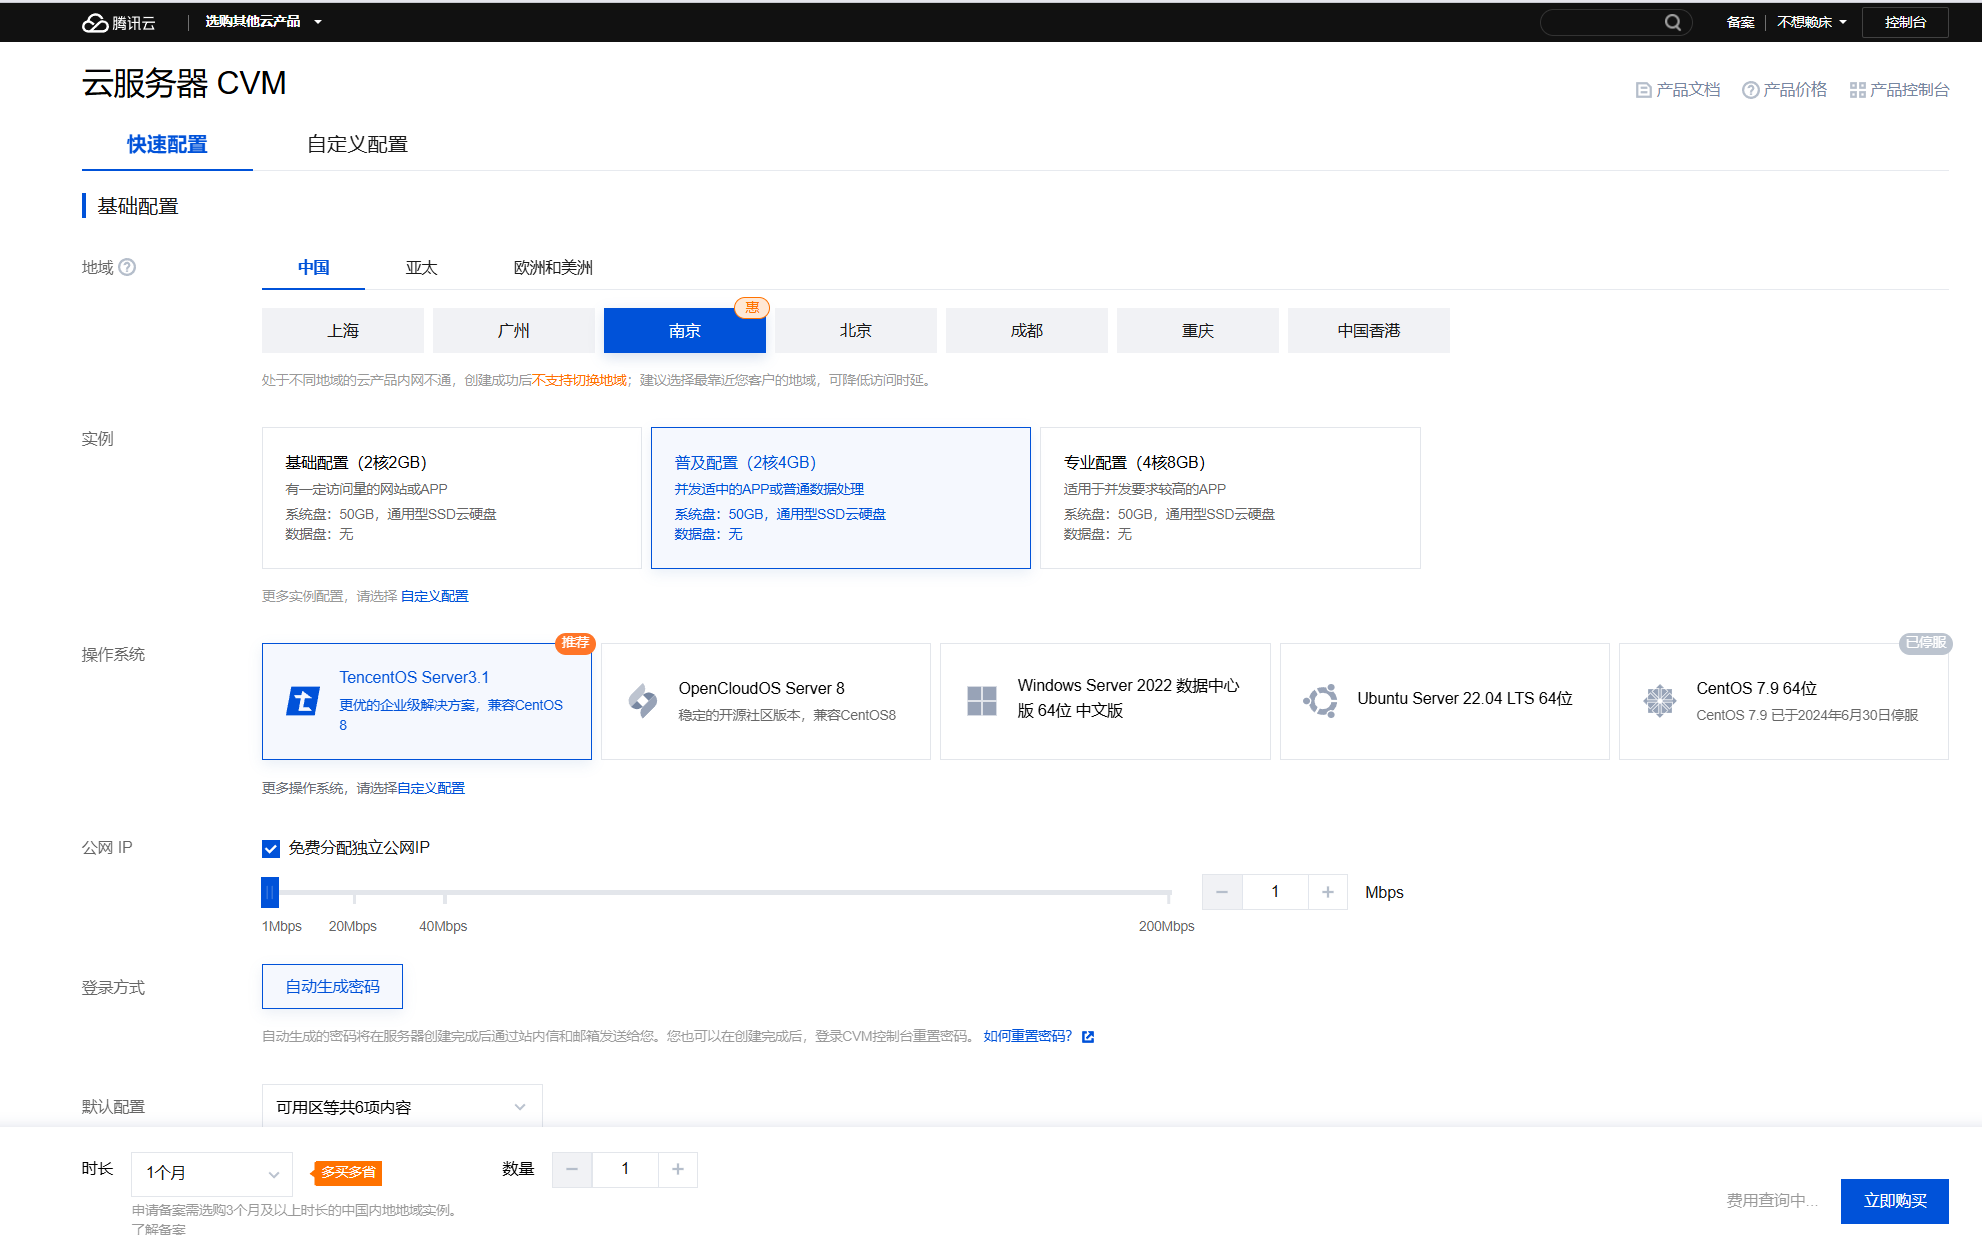Switch to the 自定义配置 tab
Image resolution: width=1982 pixels, height=1235 pixels.
click(x=357, y=145)
